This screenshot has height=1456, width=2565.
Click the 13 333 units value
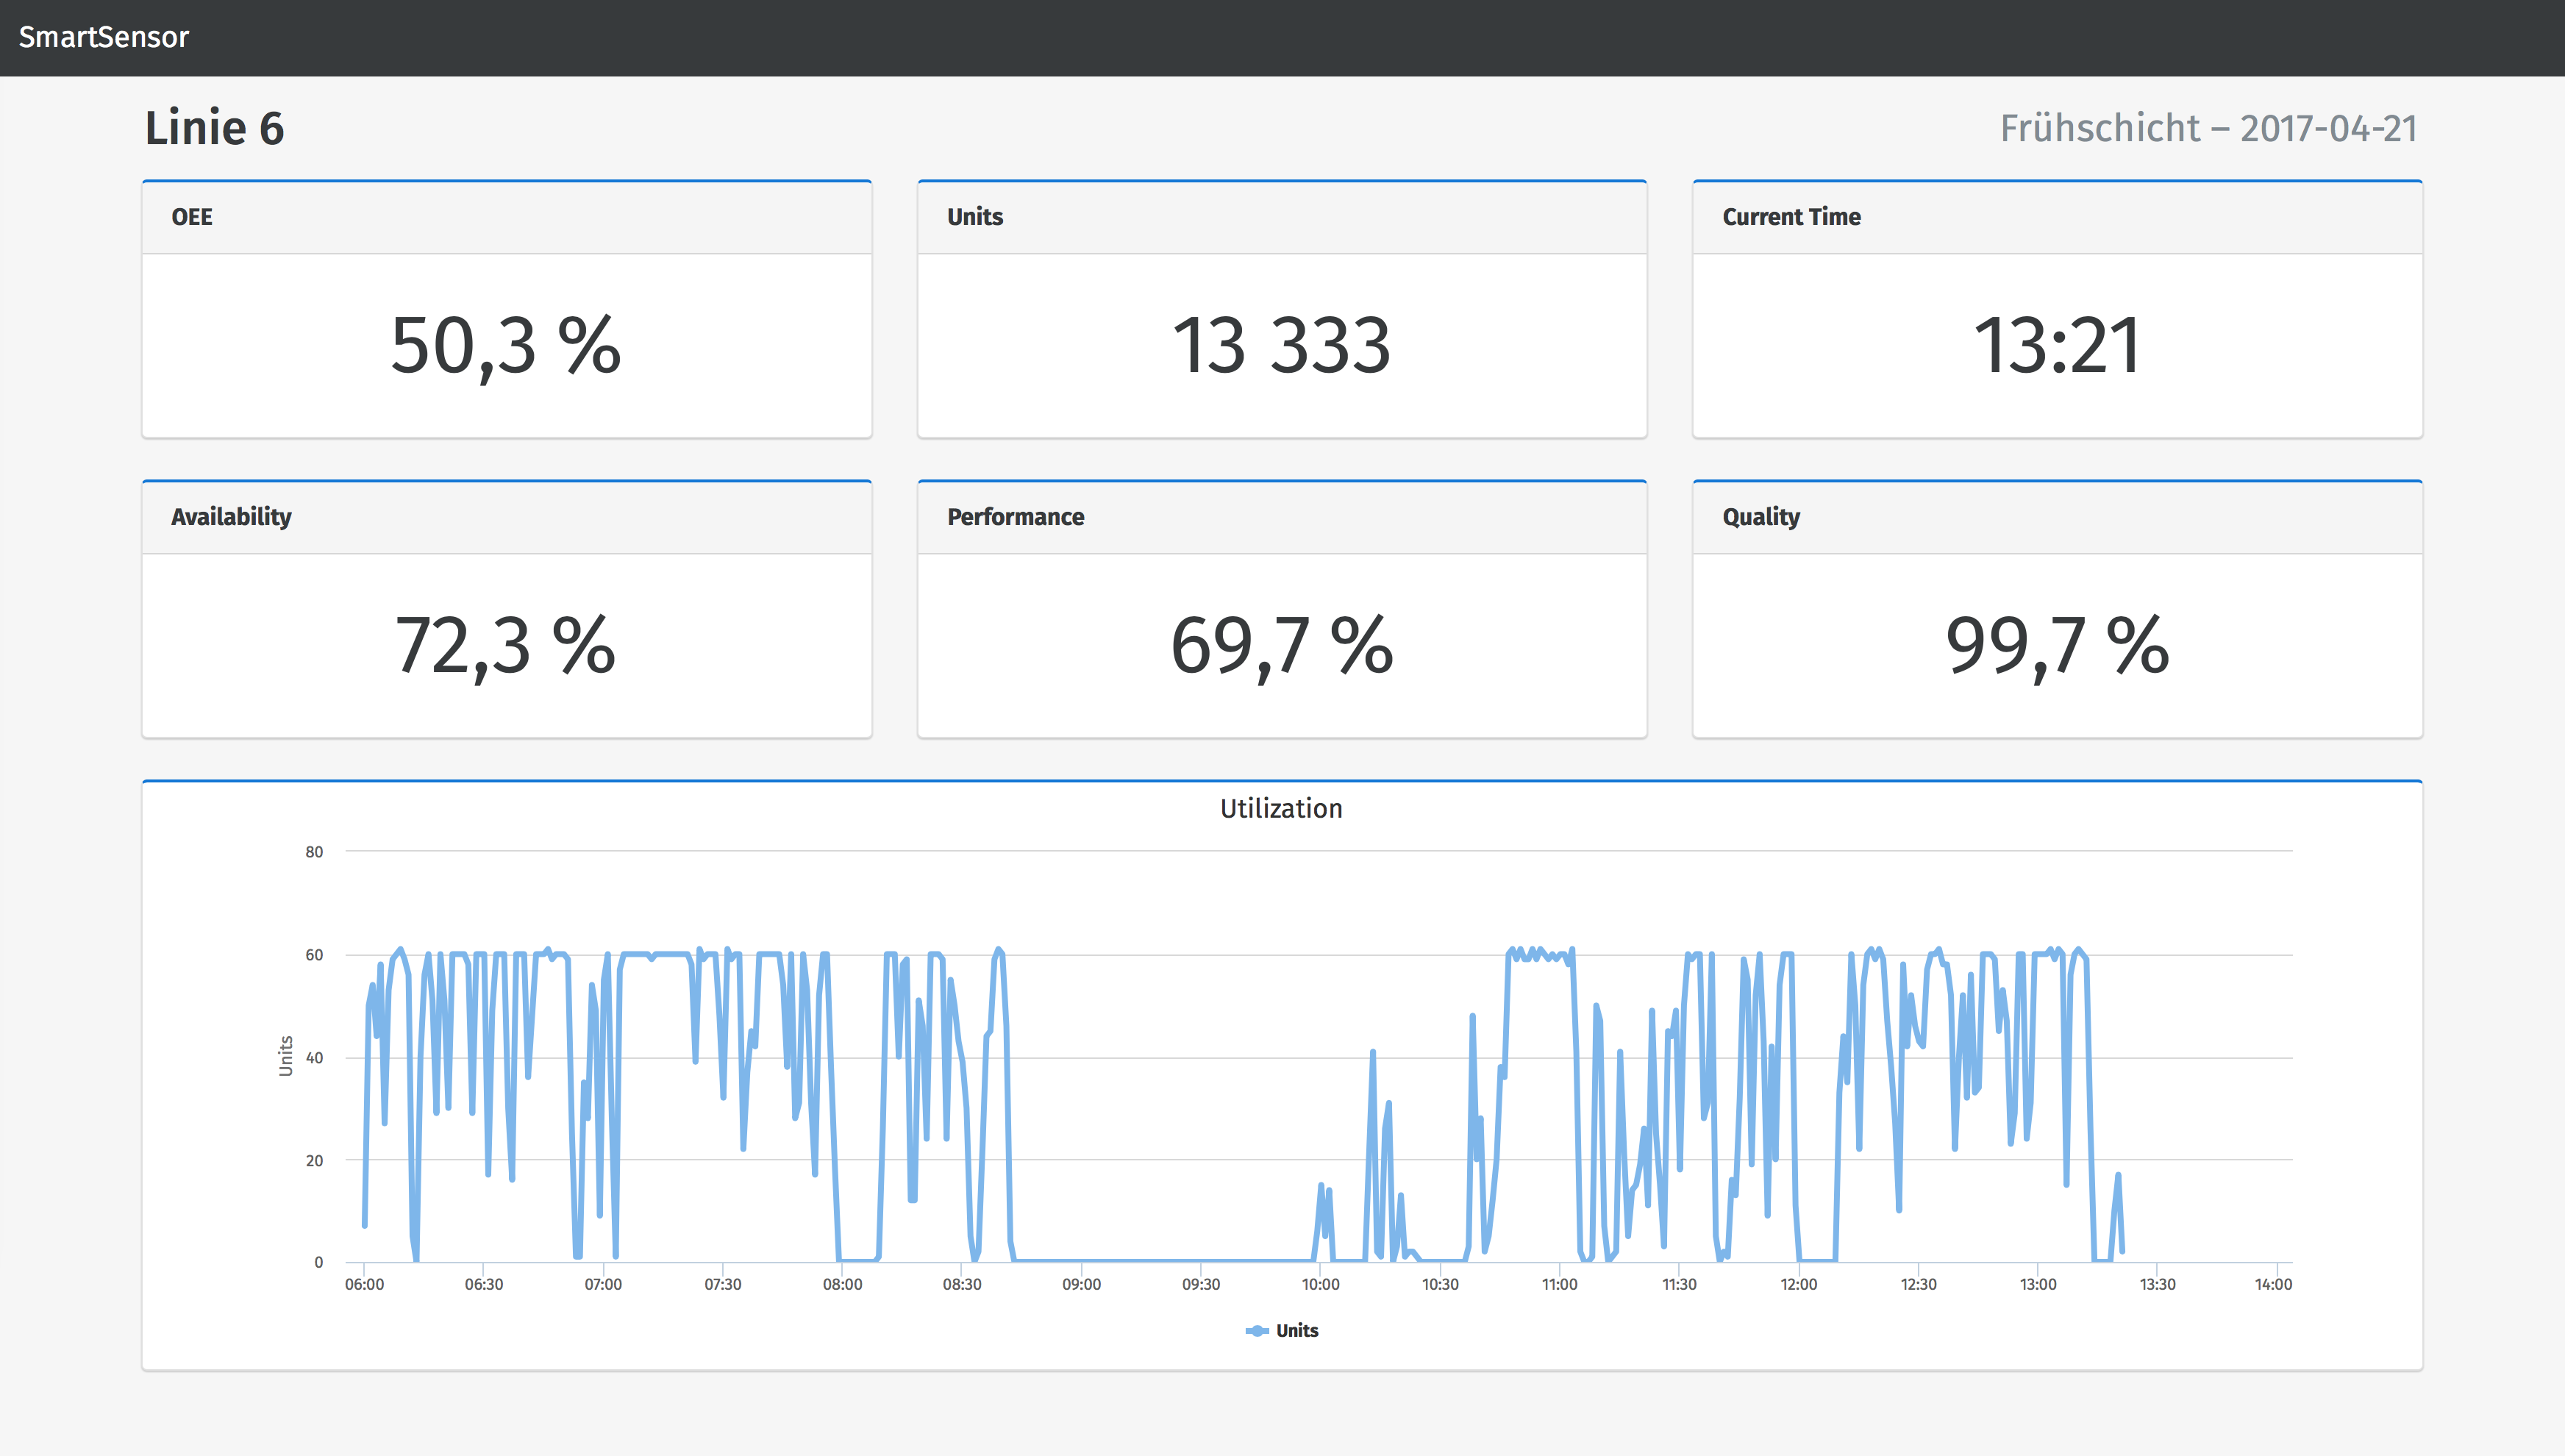tap(1281, 345)
